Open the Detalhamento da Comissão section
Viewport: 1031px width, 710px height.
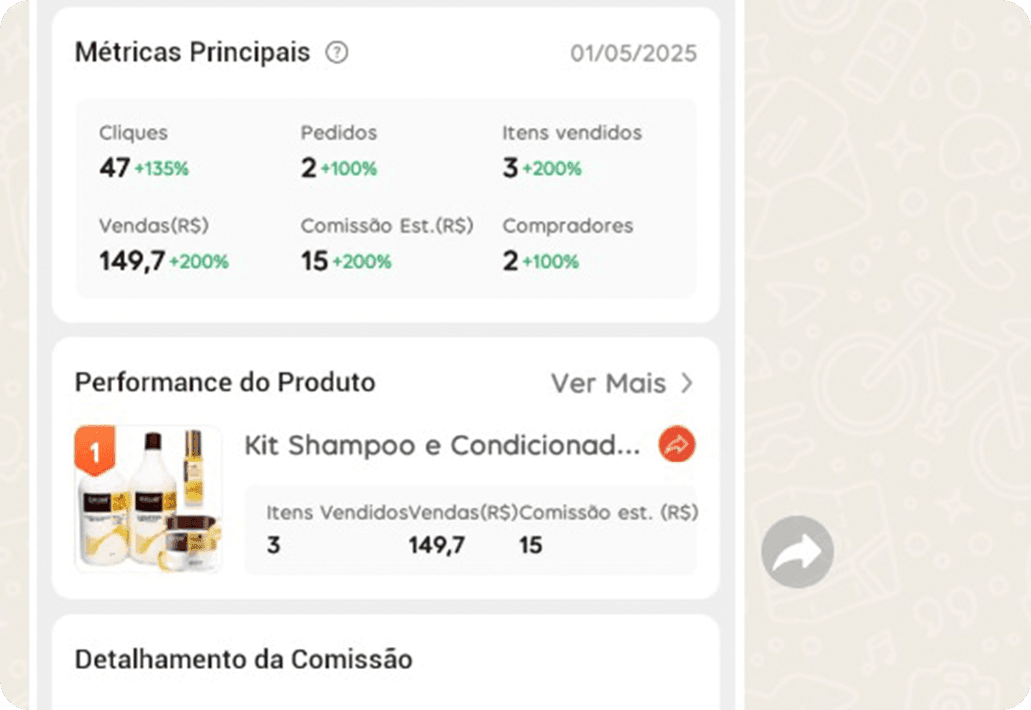243,659
